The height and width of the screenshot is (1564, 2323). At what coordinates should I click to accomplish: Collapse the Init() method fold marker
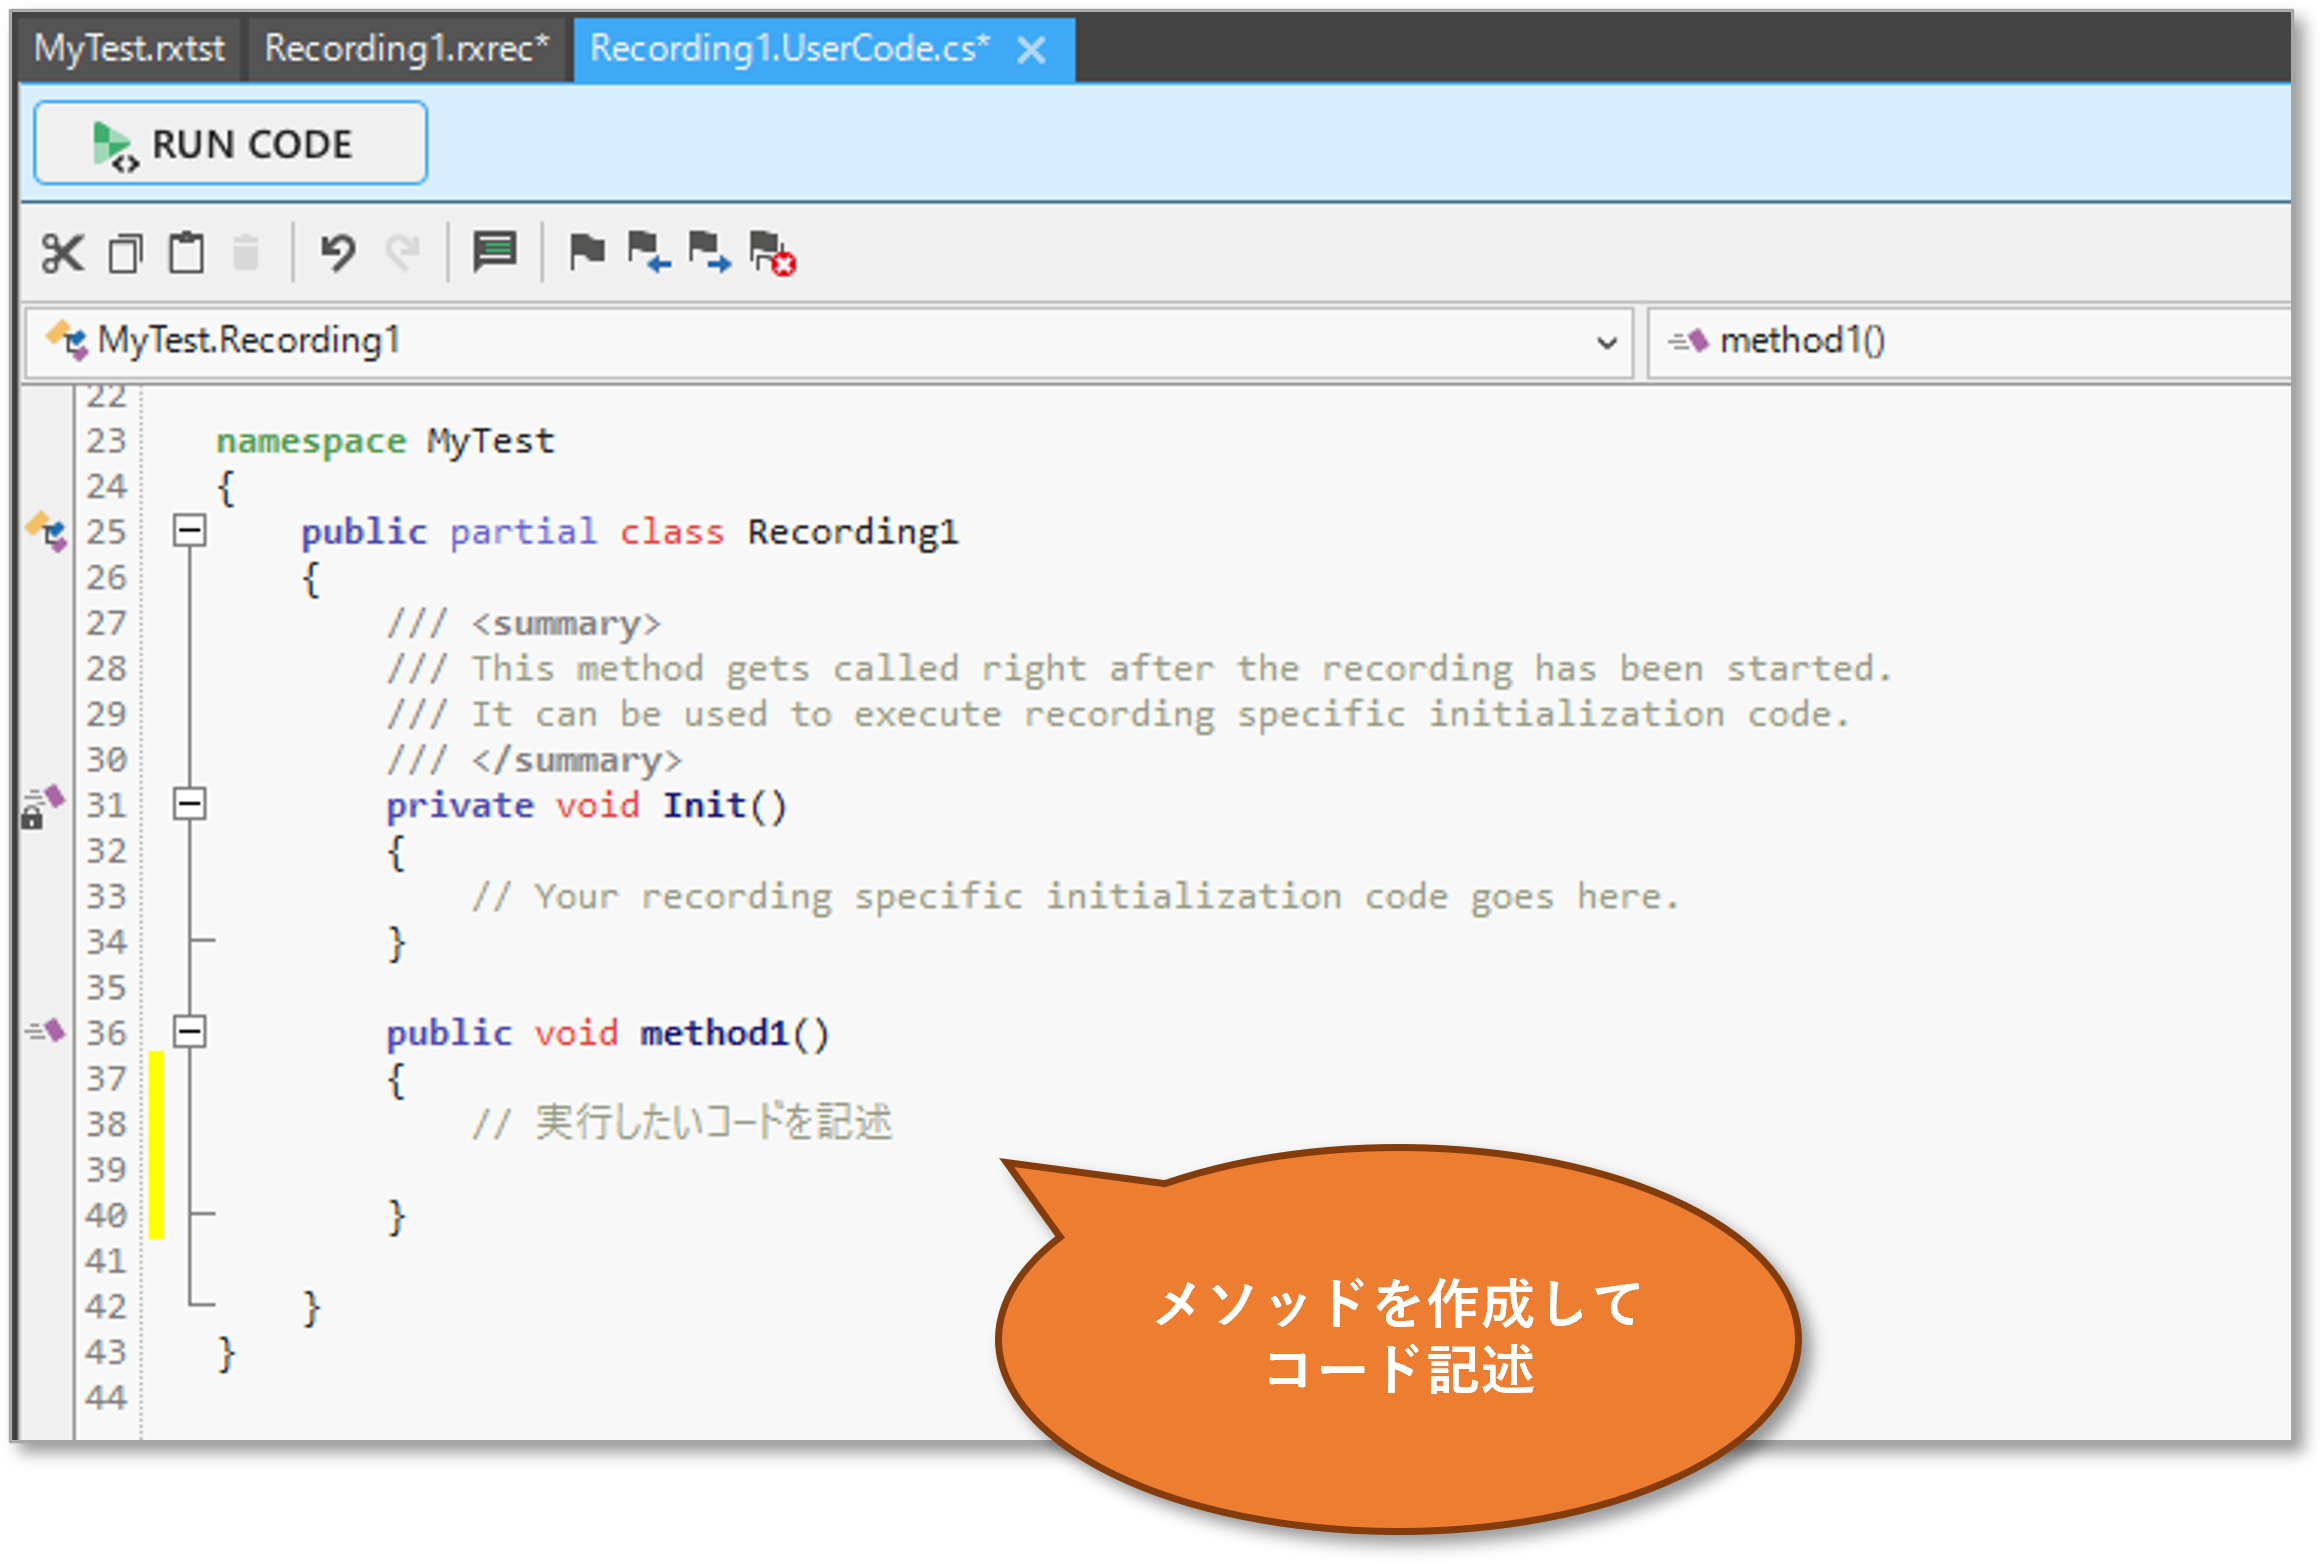point(190,804)
